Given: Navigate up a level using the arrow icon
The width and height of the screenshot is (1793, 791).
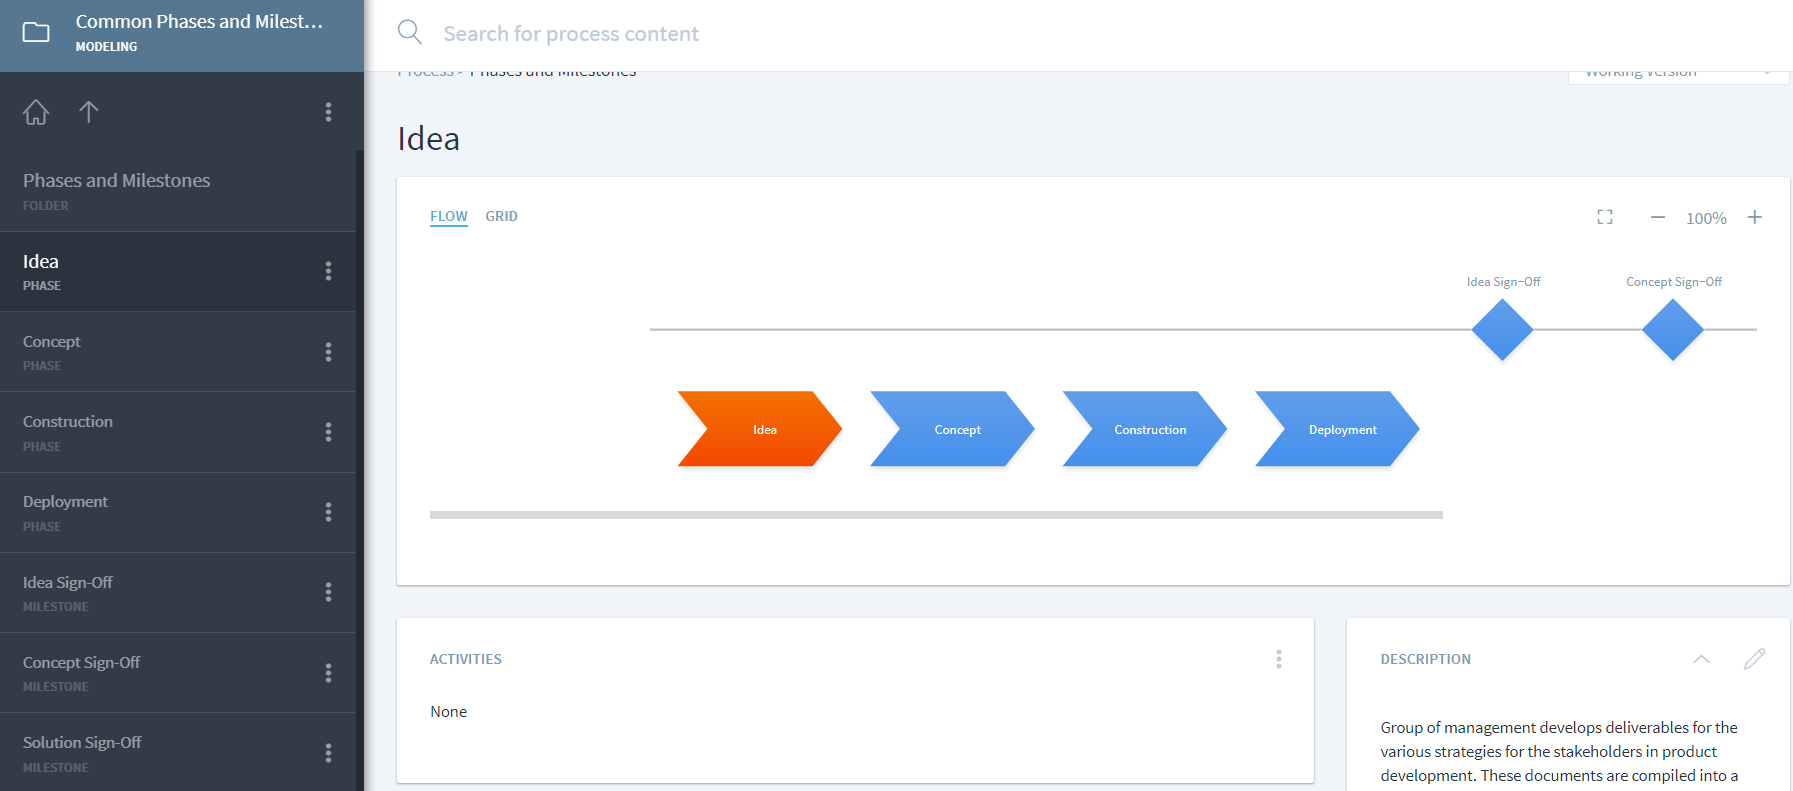Looking at the screenshot, I should coord(89,111).
